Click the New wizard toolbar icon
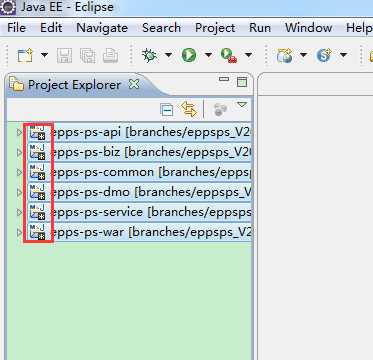Screen dimensions: 373x360 25,55
